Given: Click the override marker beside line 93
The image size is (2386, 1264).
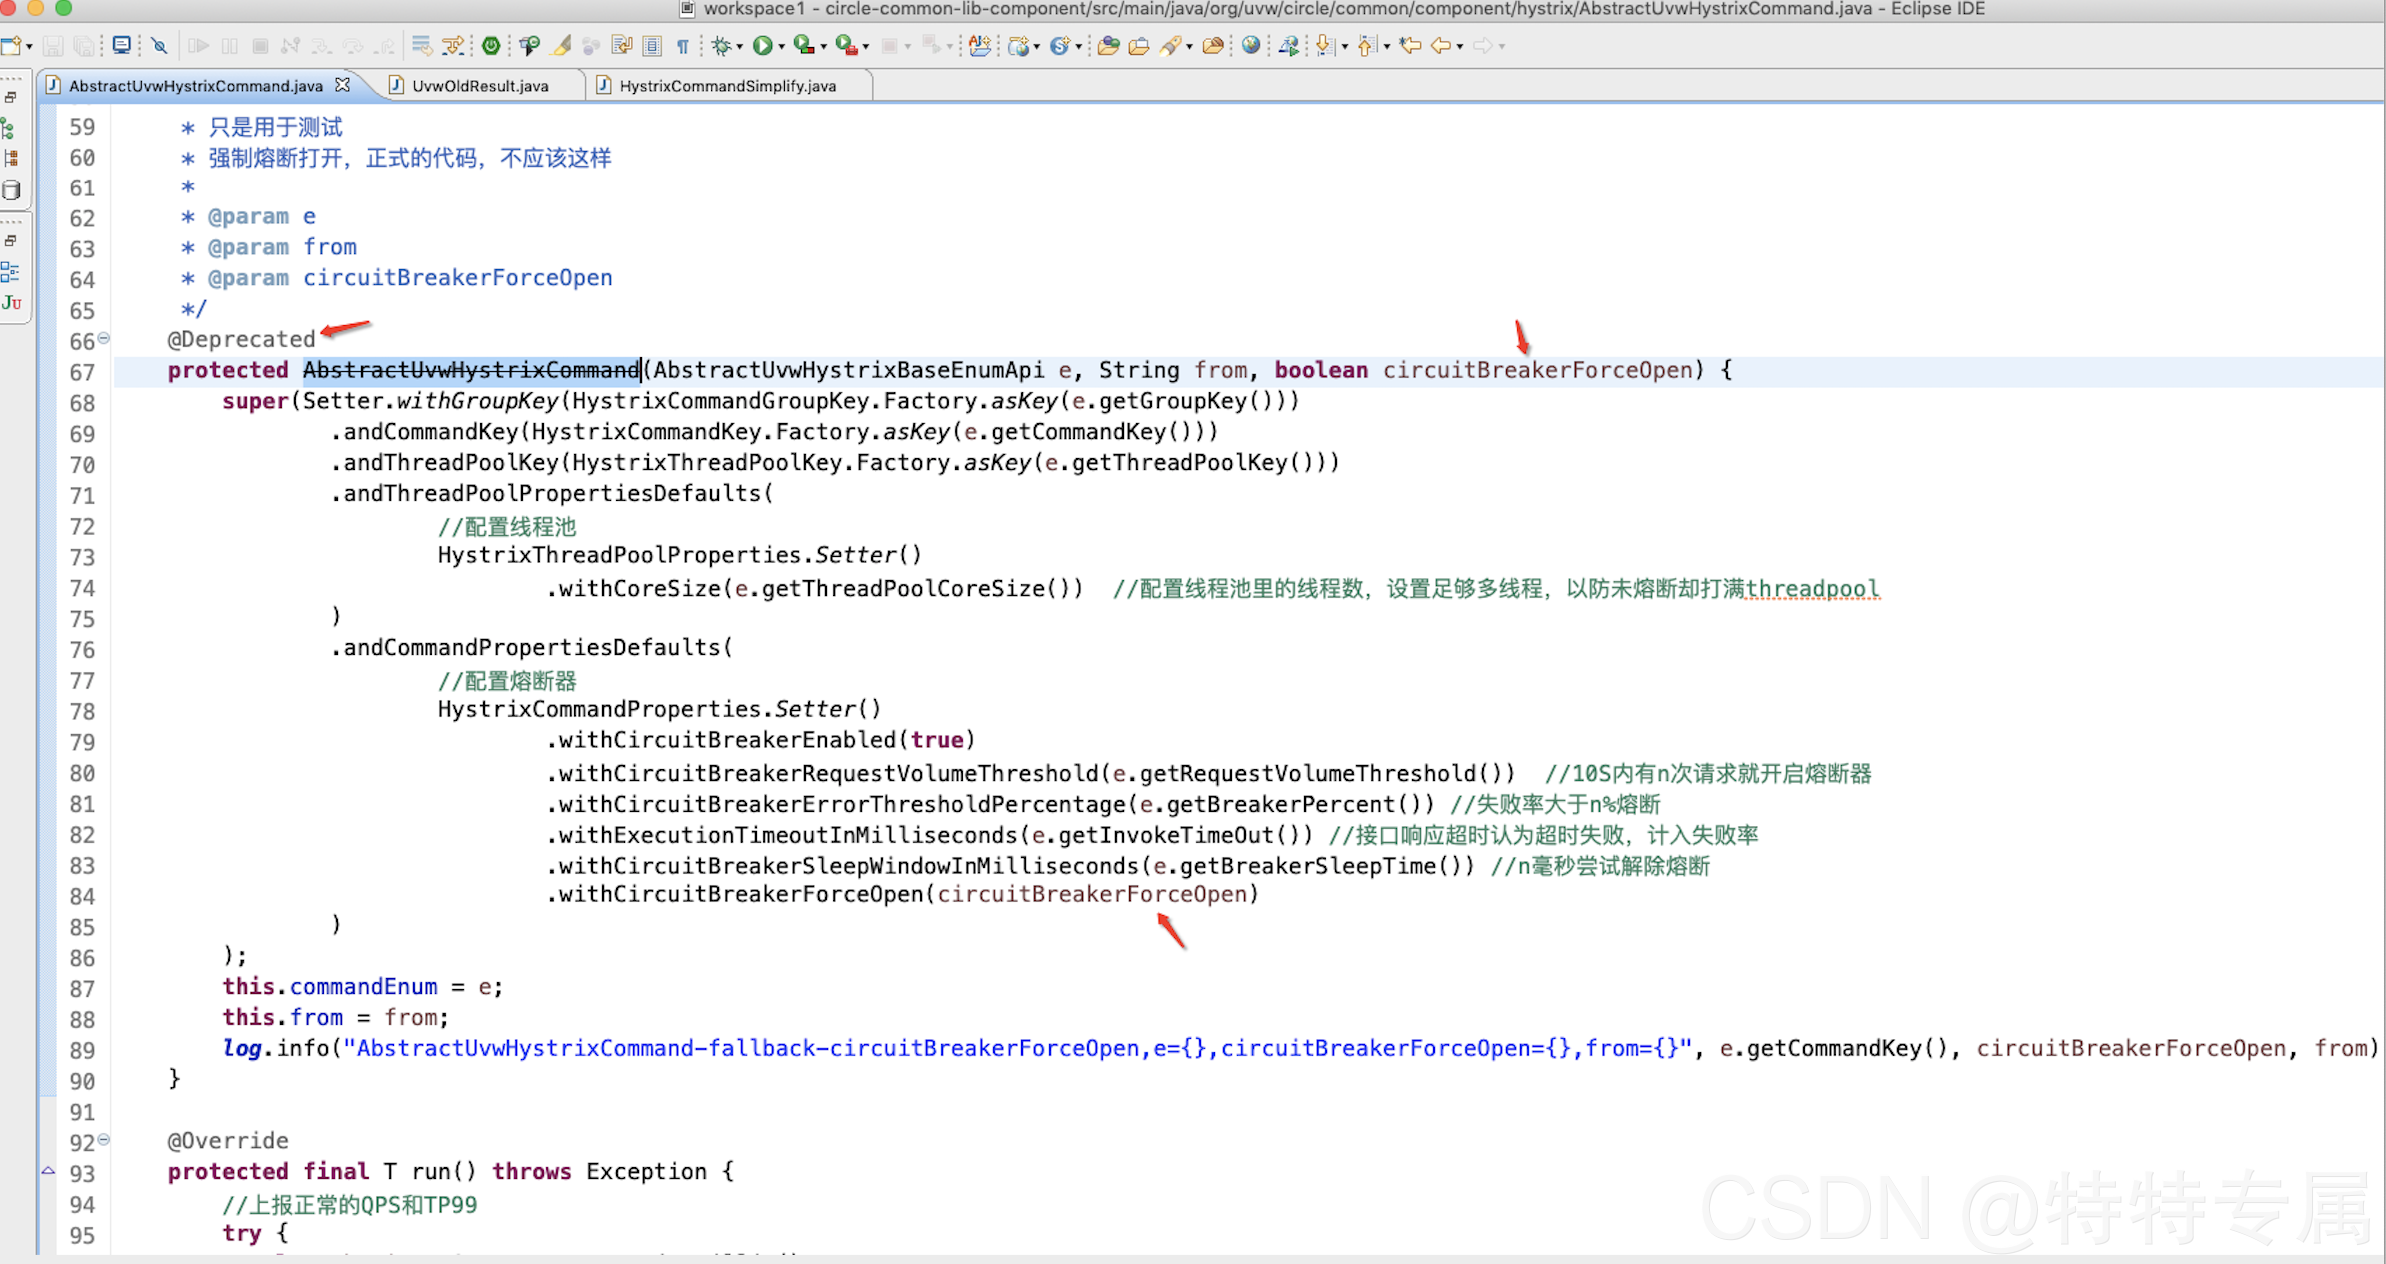Looking at the screenshot, I should (48, 1170).
